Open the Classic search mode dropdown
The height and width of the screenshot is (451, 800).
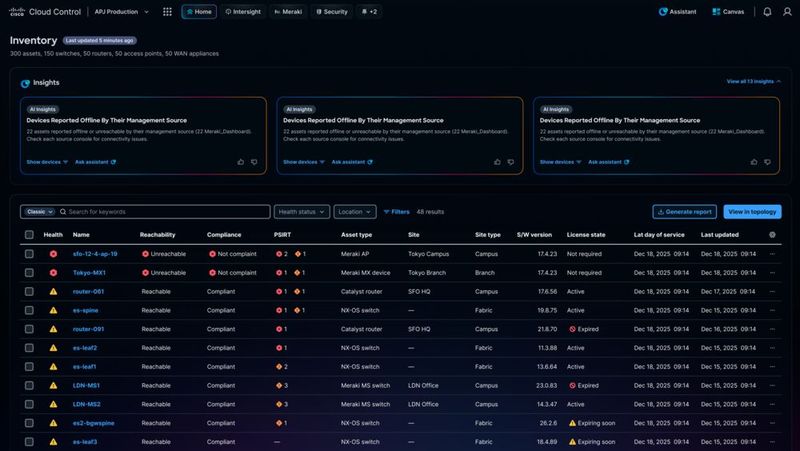pos(40,212)
